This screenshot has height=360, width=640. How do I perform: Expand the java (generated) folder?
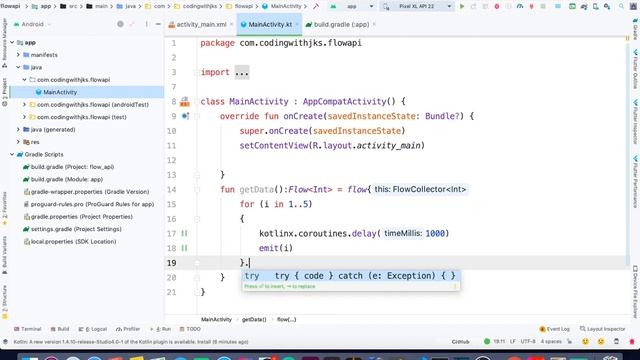pos(18,129)
